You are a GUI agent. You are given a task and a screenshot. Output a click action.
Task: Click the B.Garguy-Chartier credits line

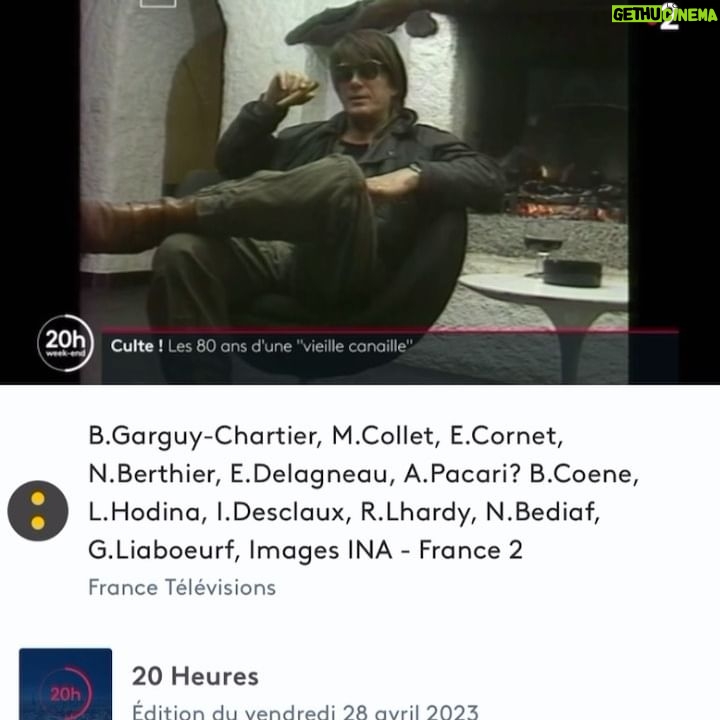(x=326, y=436)
